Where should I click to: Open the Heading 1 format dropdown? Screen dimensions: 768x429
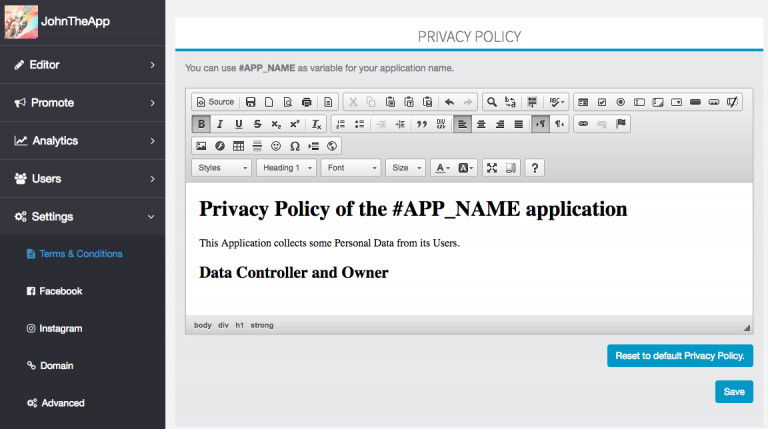click(286, 168)
